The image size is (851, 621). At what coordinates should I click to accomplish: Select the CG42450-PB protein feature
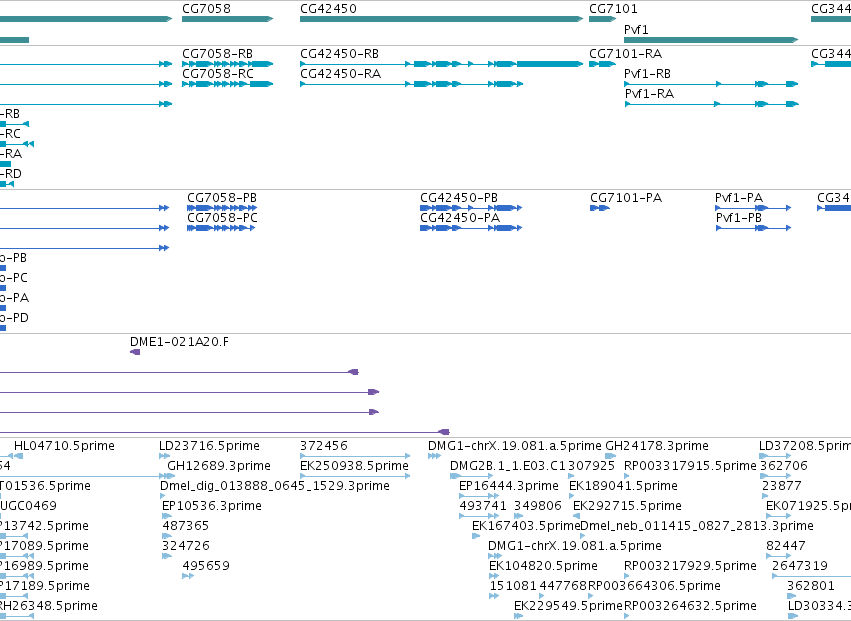(471, 208)
